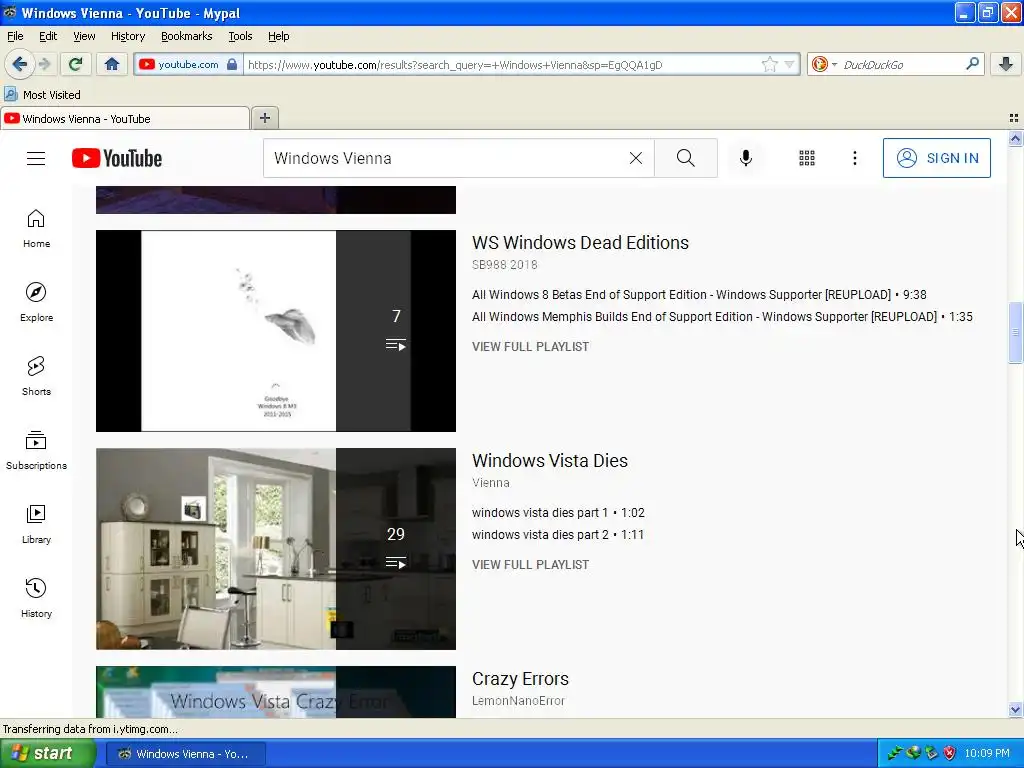The width and height of the screenshot is (1024, 768).
Task: Click the DuckDuckGo search magnifier icon
Action: coord(972,63)
